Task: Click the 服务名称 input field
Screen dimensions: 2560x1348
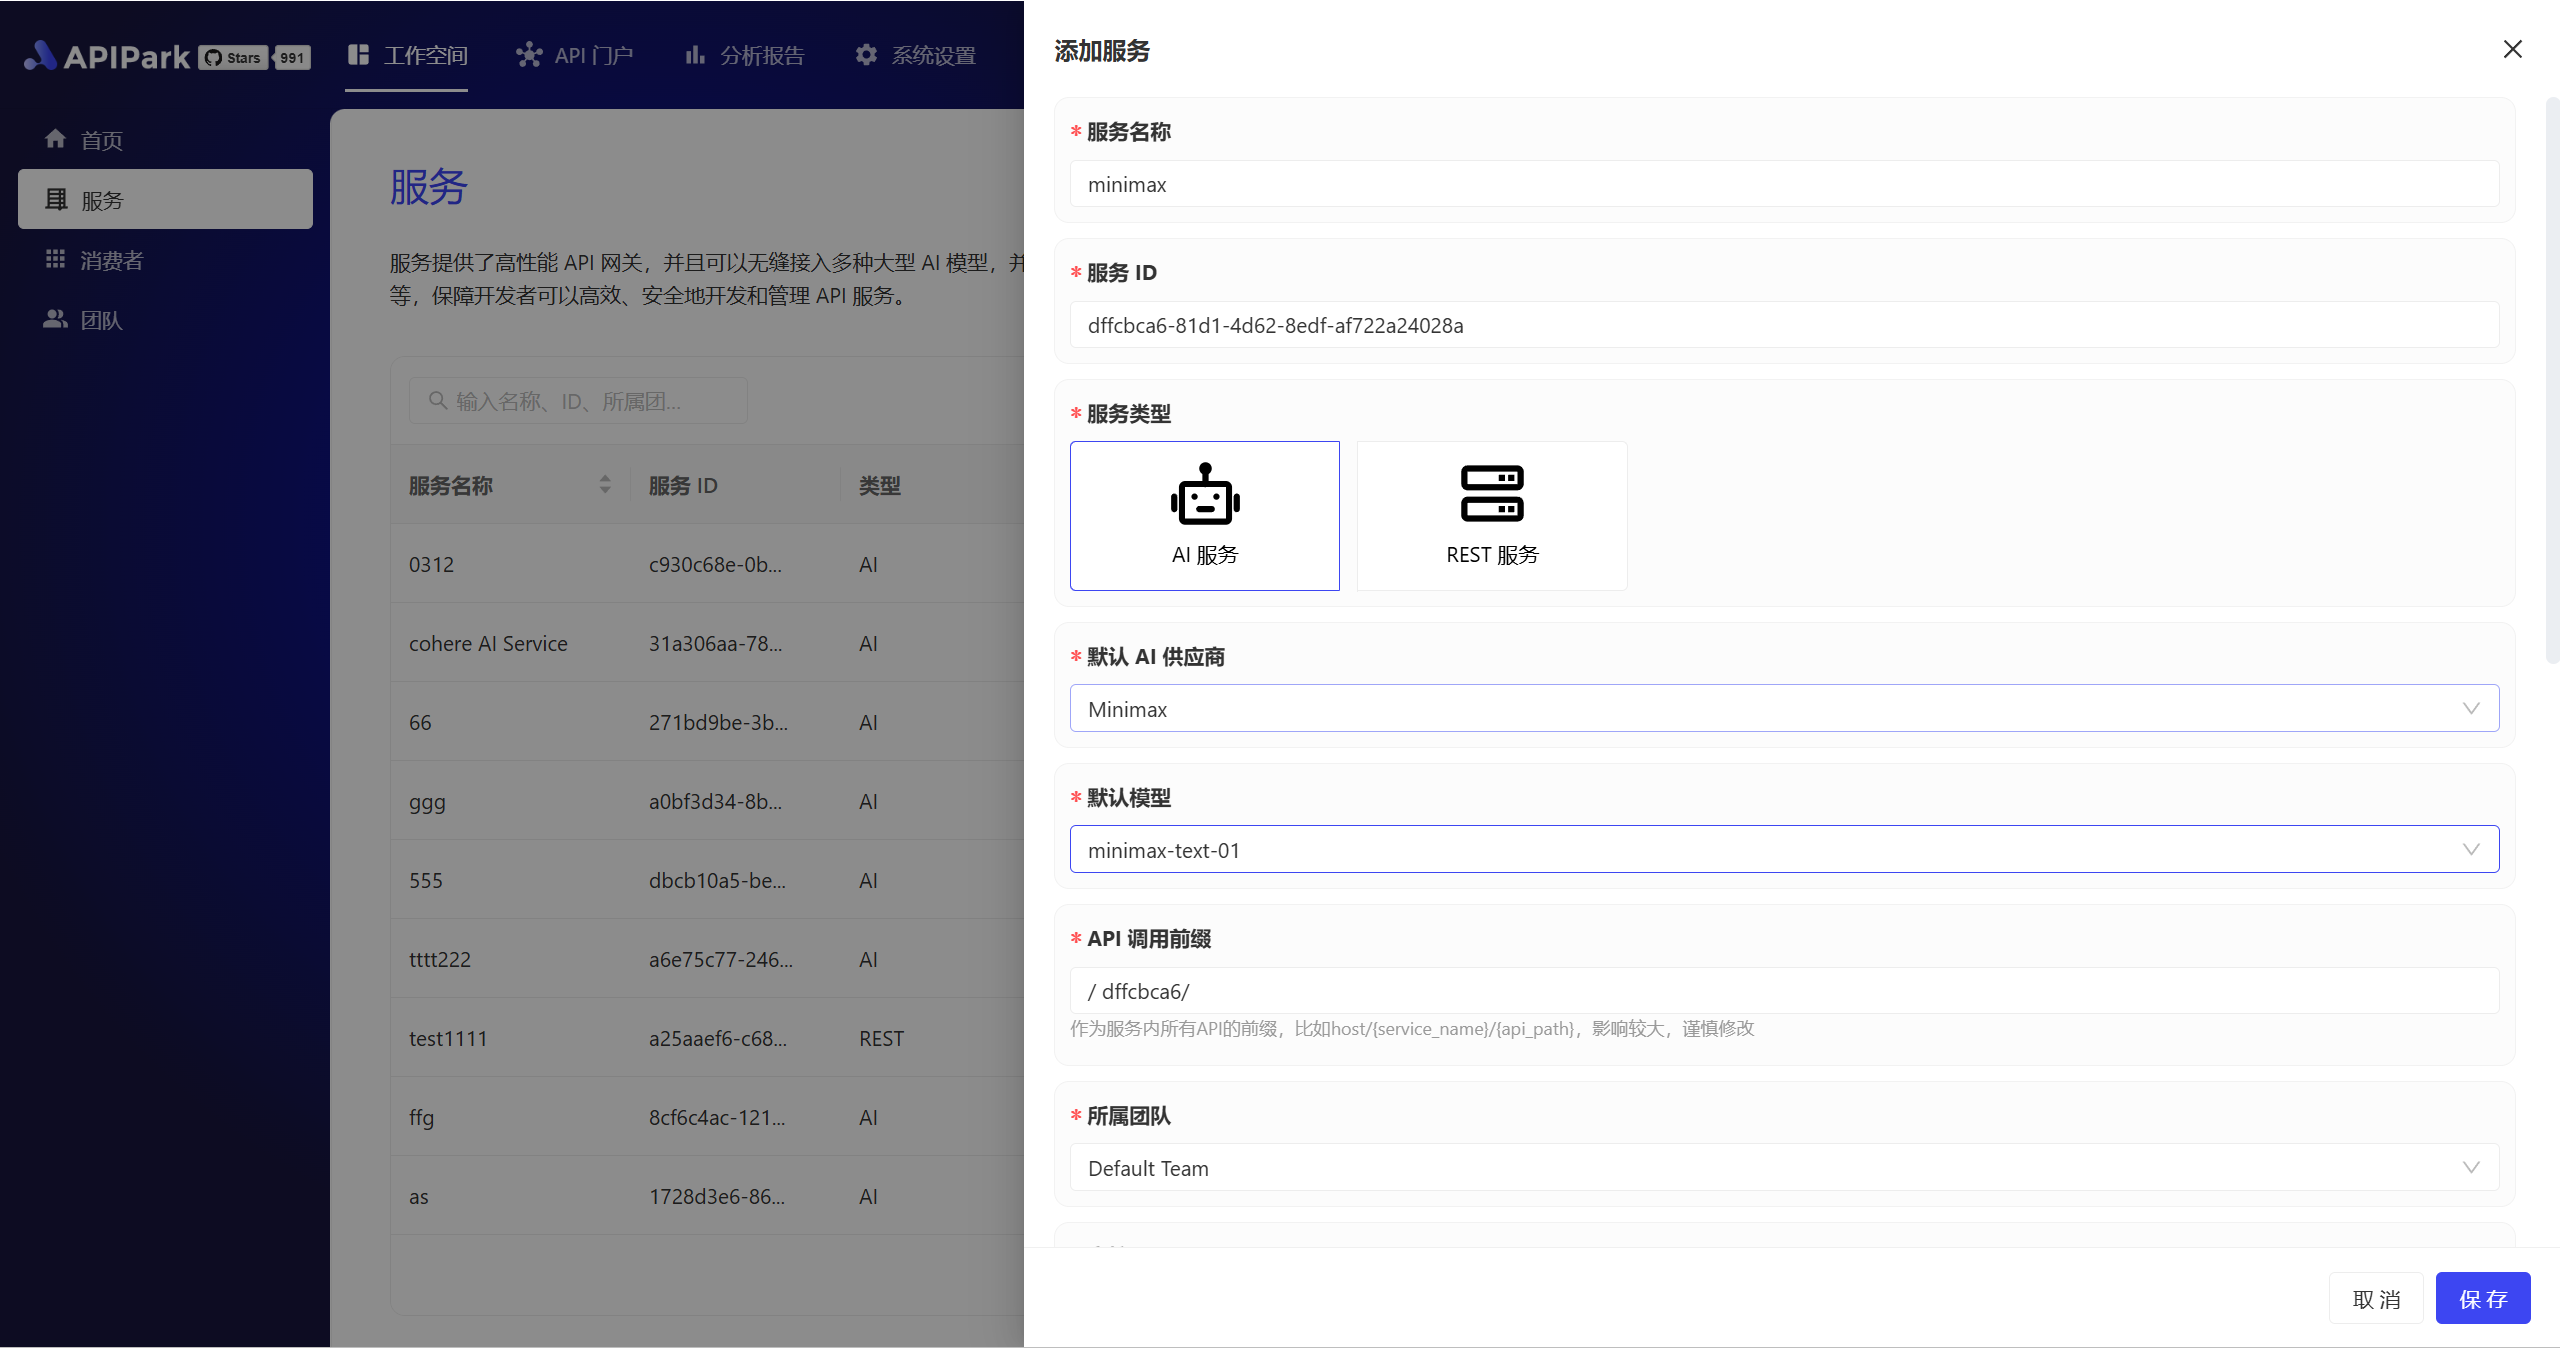Action: [x=1783, y=184]
